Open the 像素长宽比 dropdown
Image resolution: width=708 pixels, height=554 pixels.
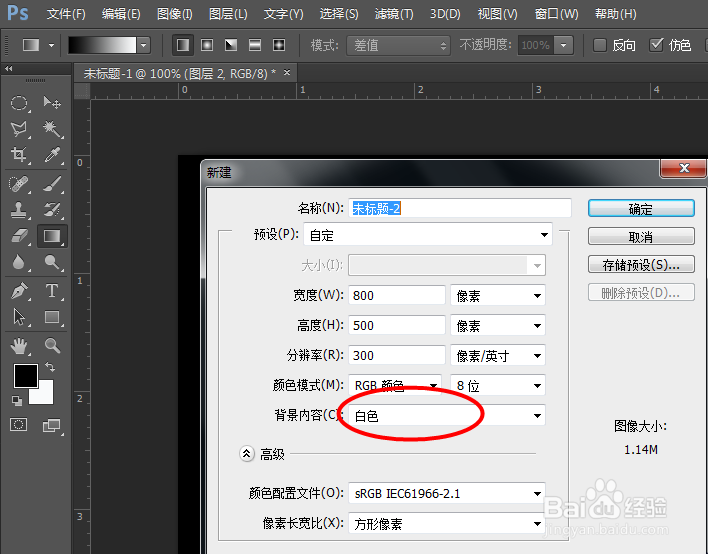(447, 524)
